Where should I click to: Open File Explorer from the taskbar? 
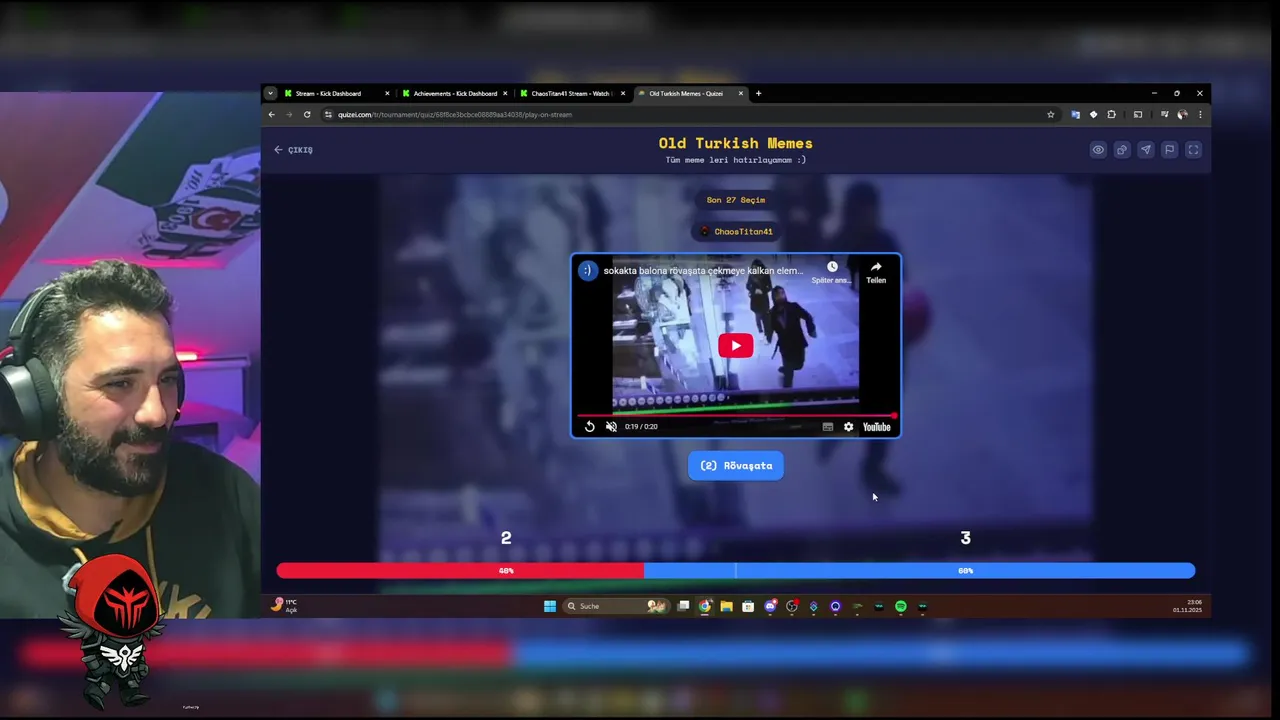726,606
